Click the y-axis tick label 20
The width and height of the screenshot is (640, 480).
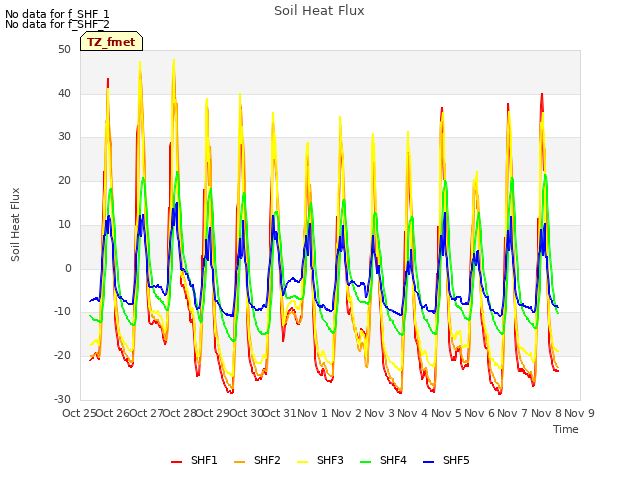(64, 180)
